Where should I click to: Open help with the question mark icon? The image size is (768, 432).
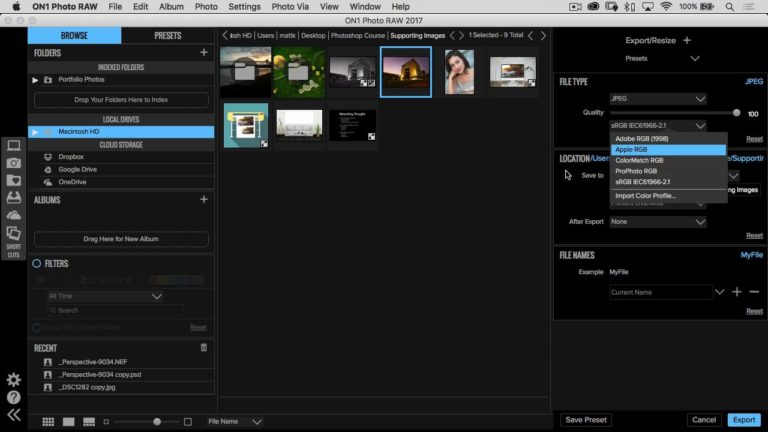point(14,397)
